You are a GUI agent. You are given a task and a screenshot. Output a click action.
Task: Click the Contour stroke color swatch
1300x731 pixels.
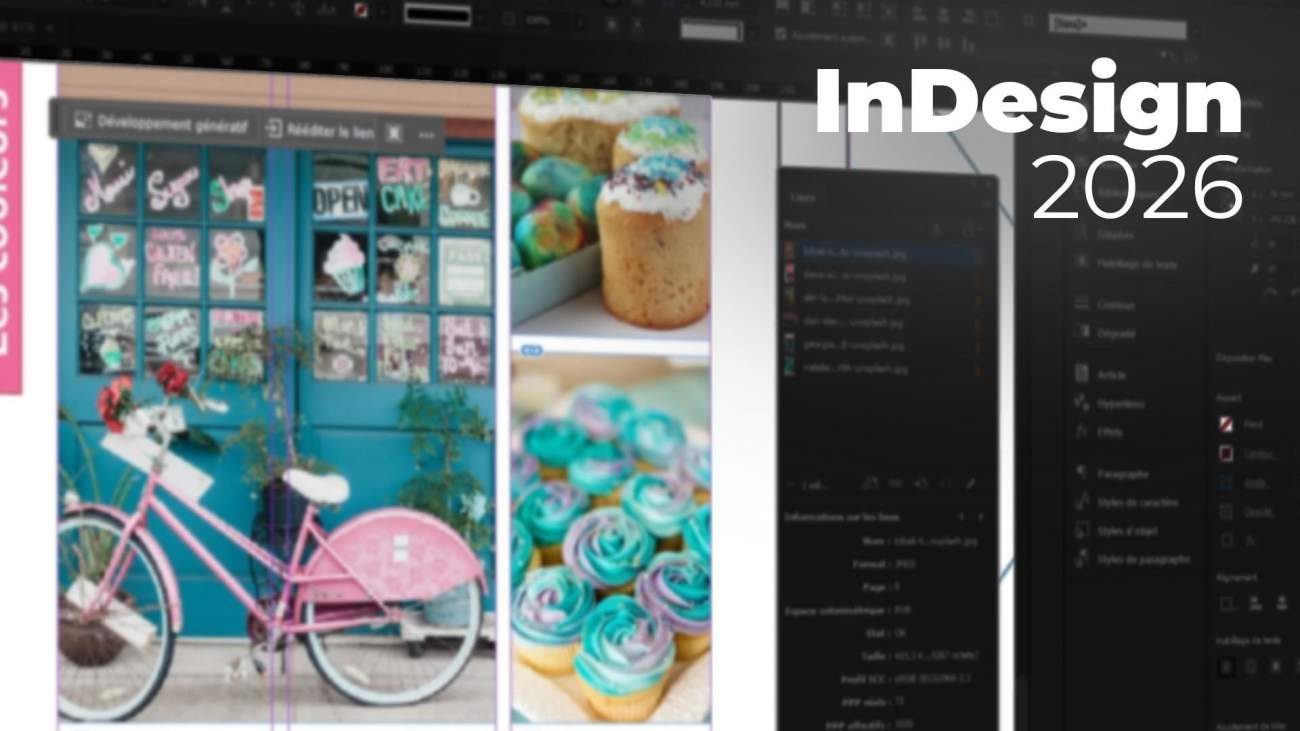click(1226, 453)
